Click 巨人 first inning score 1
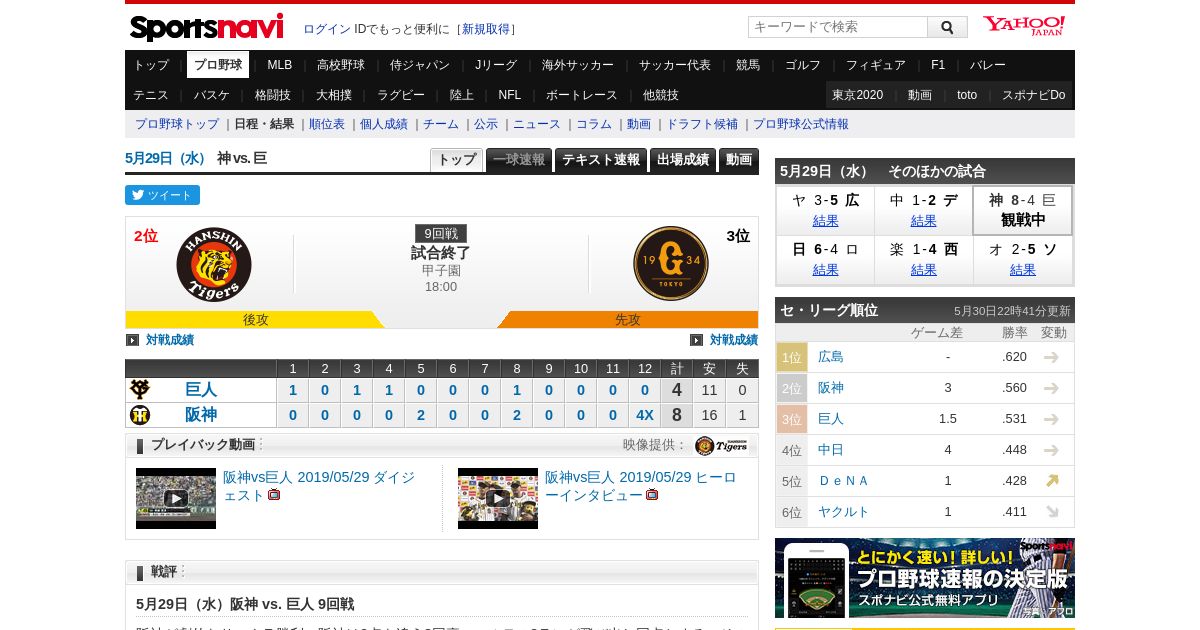This screenshot has width=1200, height=630. tap(293, 390)
